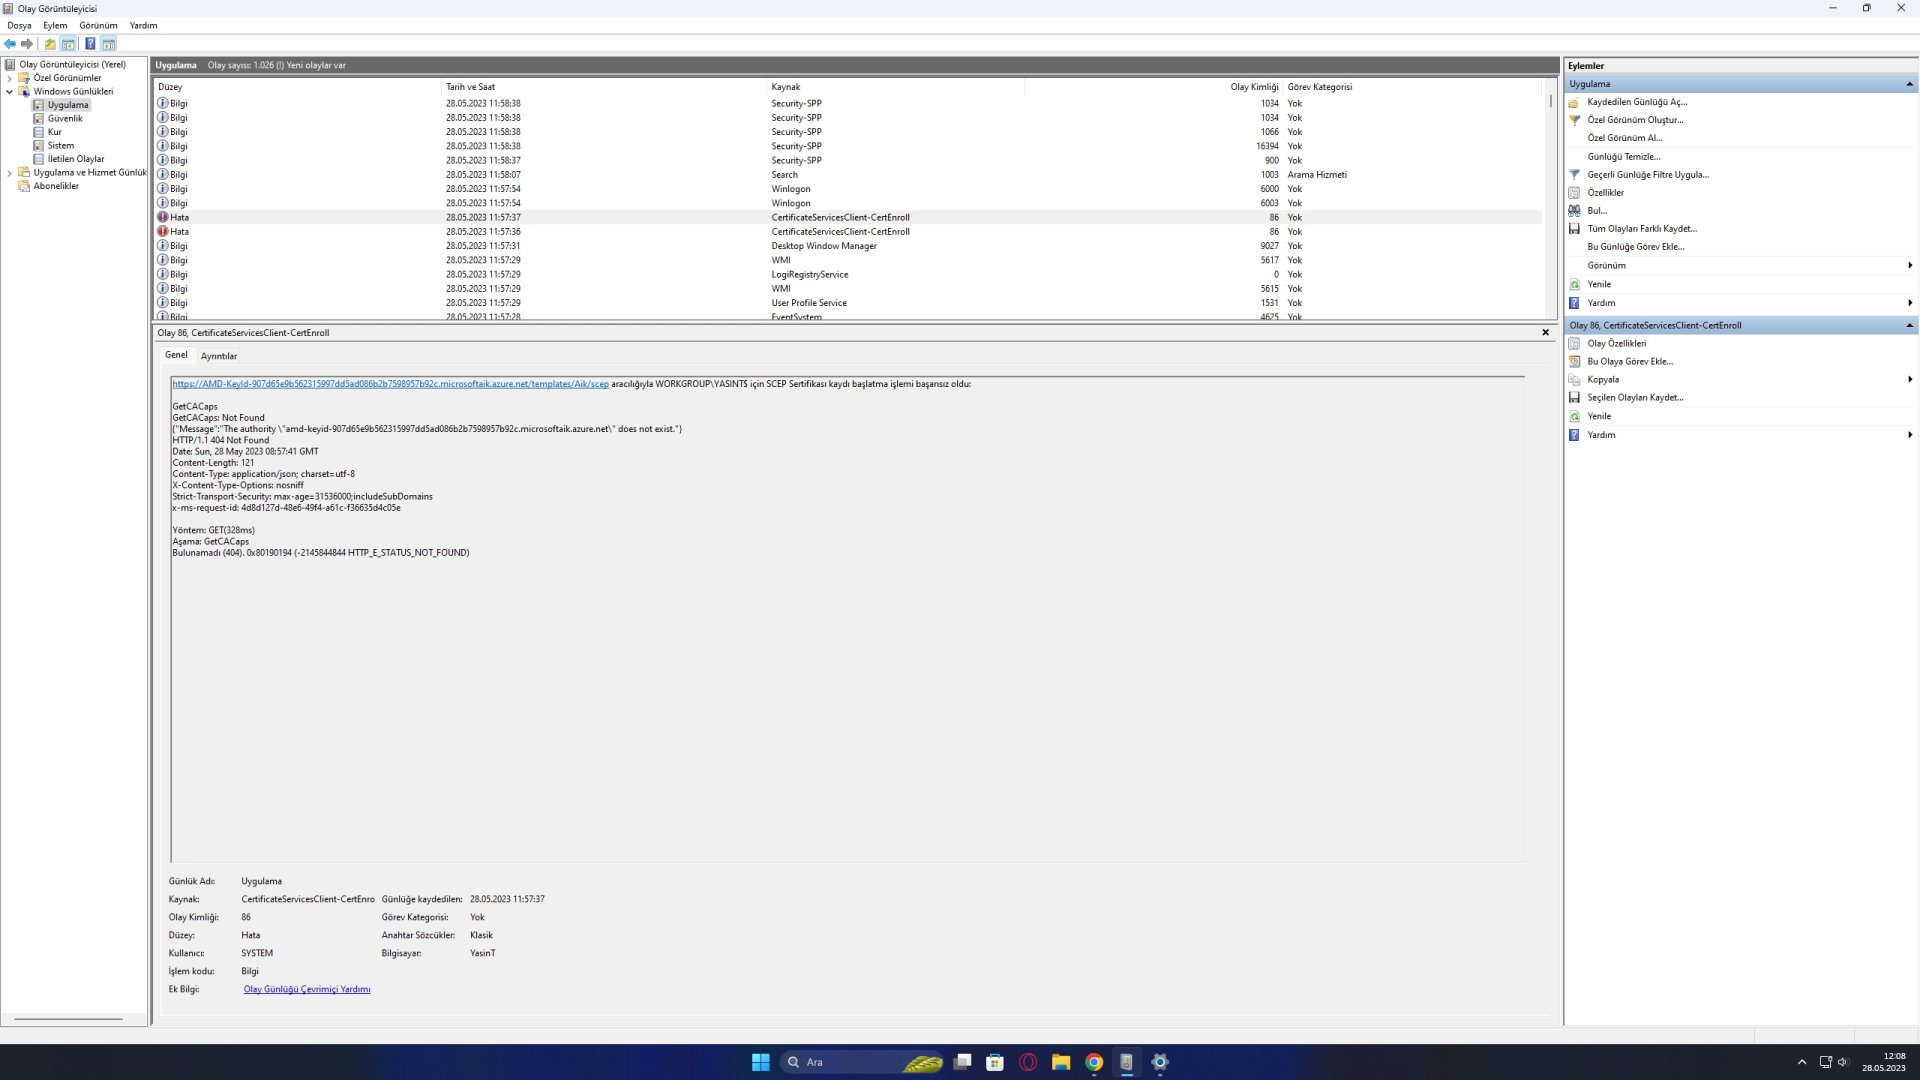1920x1080 pixels.
Task: Open the Opera browser from the taskbar
Action: tap(1028, 1062)
